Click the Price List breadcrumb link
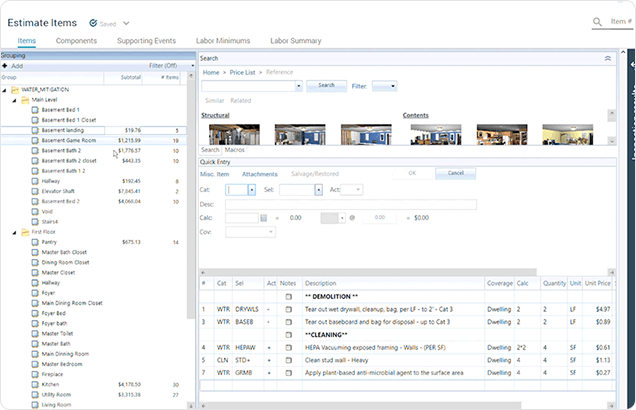The height and width of the screenshot is (410, 636). (x=241, y=73)
